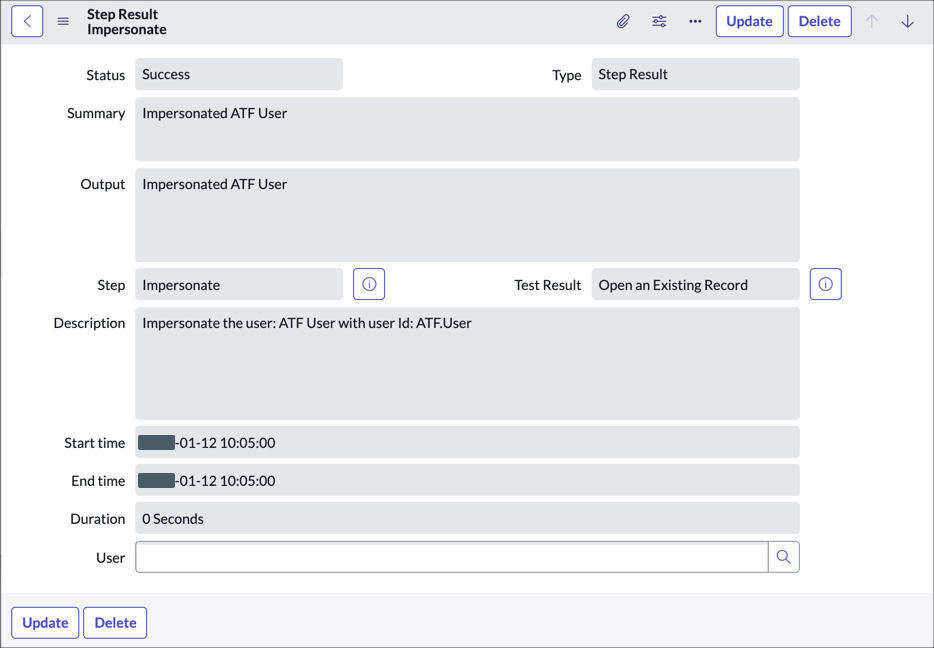Open the Test Result record preview info icon
The width and height of the screenshot is (934, 648).
click(x=825, y=283)
